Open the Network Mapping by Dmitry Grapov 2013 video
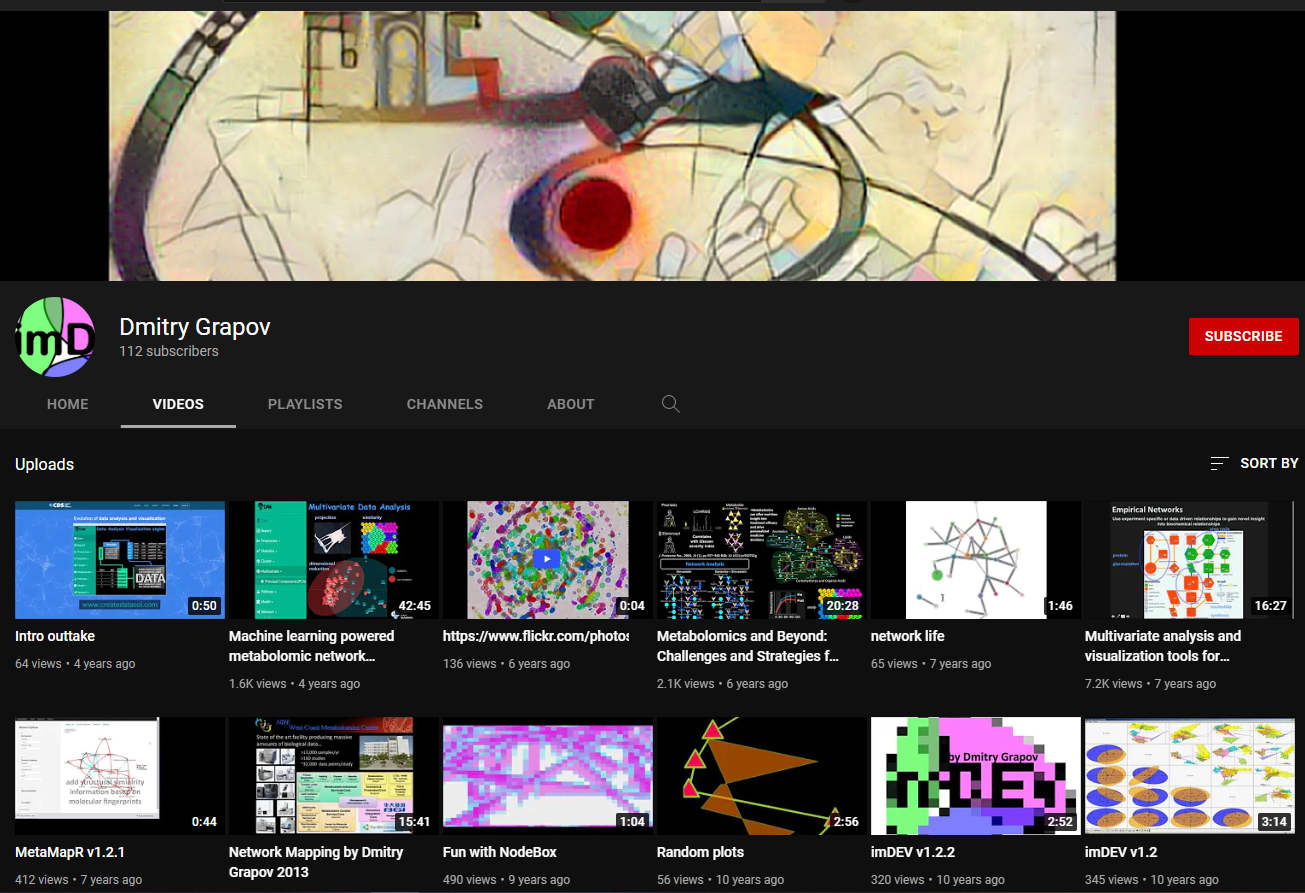 316,861
